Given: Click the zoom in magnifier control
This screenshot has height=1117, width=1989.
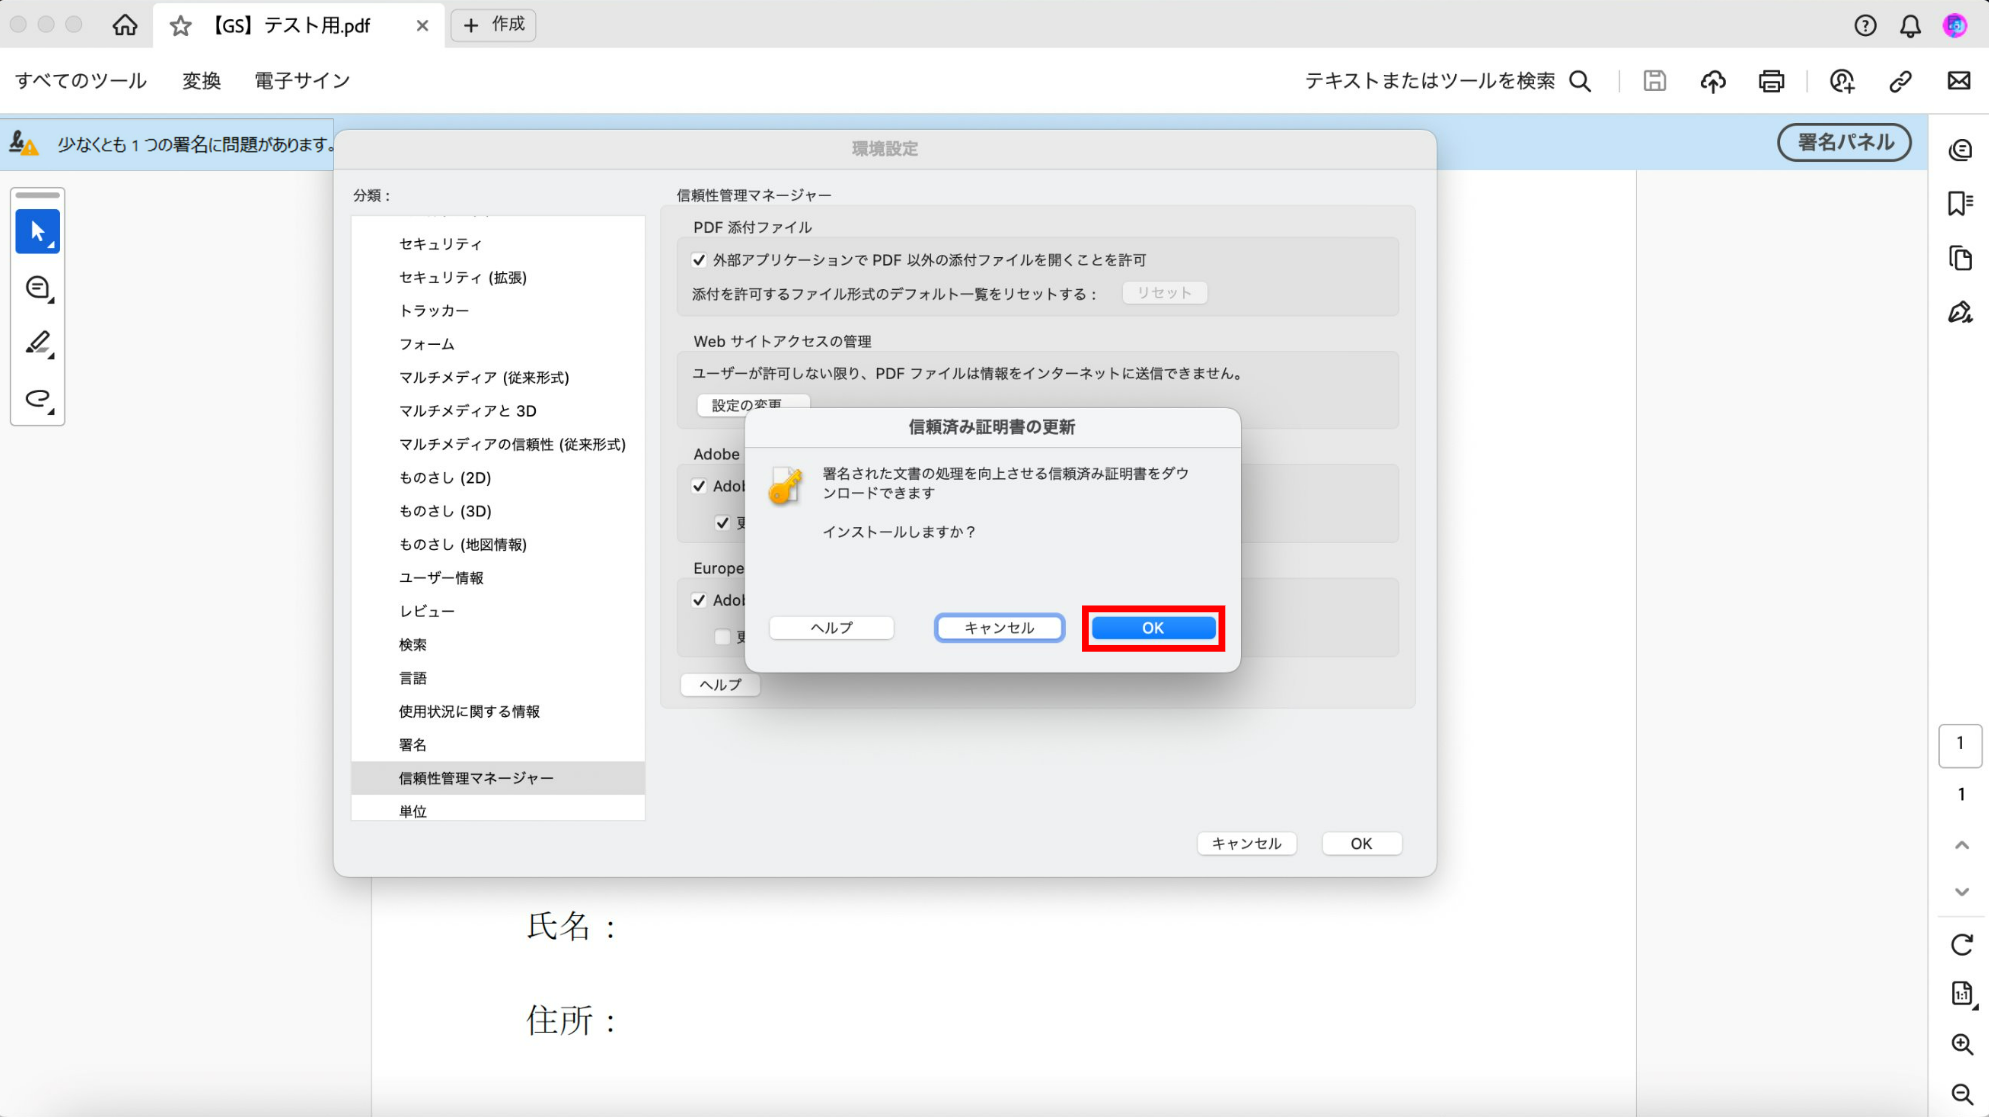Looking at the screenshot, I should pyautogui.click(x=1962, y=1044).
